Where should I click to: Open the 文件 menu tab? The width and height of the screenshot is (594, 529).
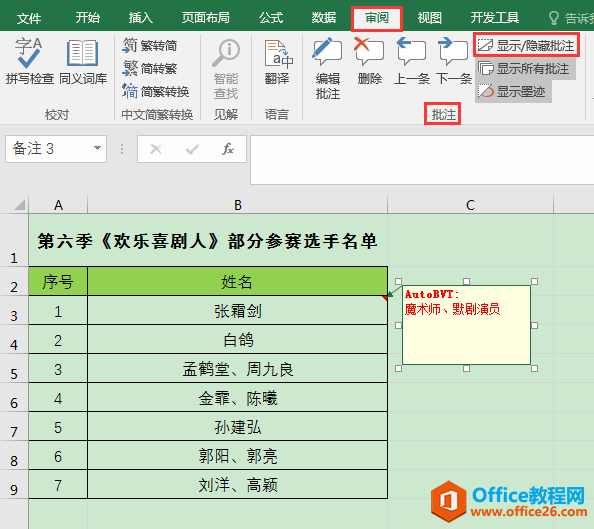click(29, 18)
